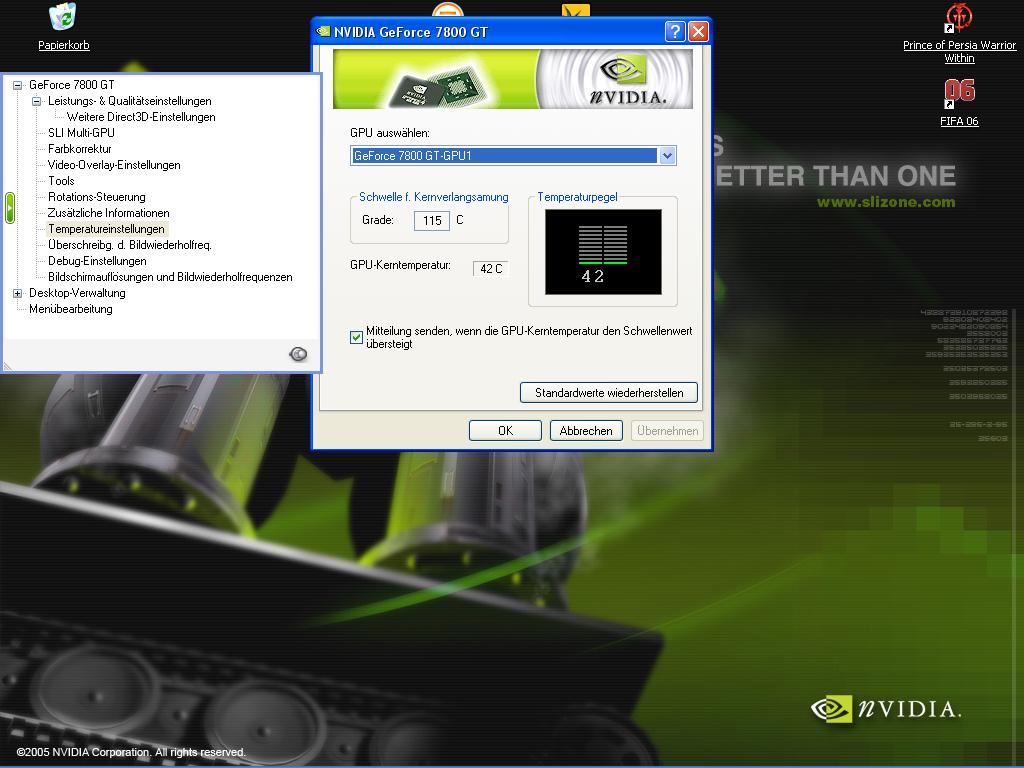Toggle notification checkbox for GPU temperature threshold
1024x768 pixels.
point(356,338)
